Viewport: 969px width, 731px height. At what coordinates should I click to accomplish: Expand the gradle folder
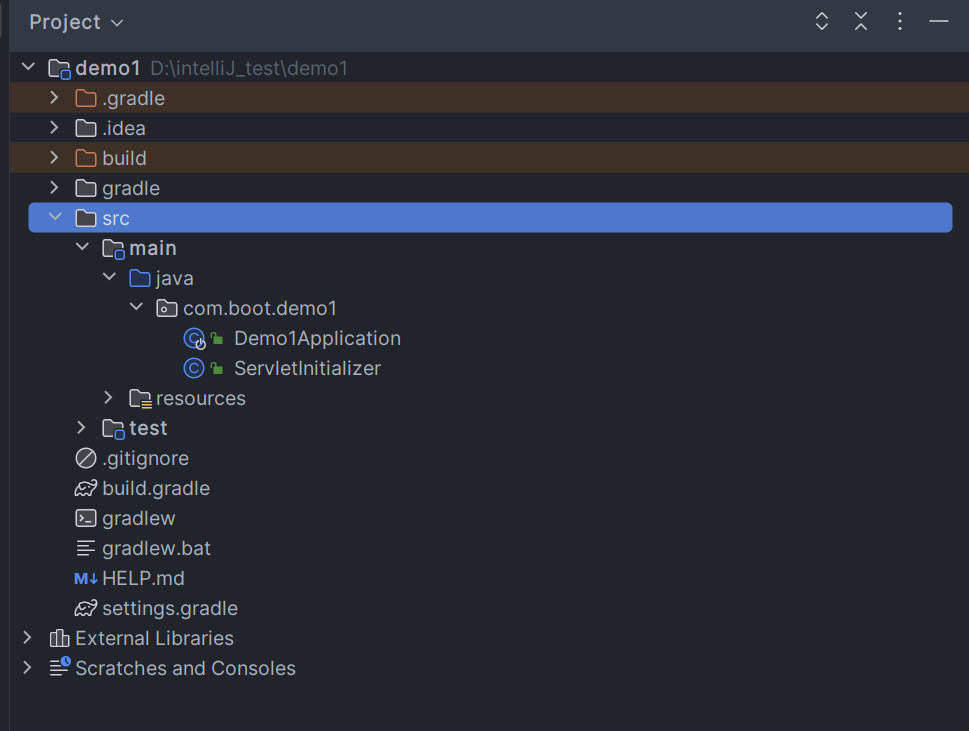(54, 187)
